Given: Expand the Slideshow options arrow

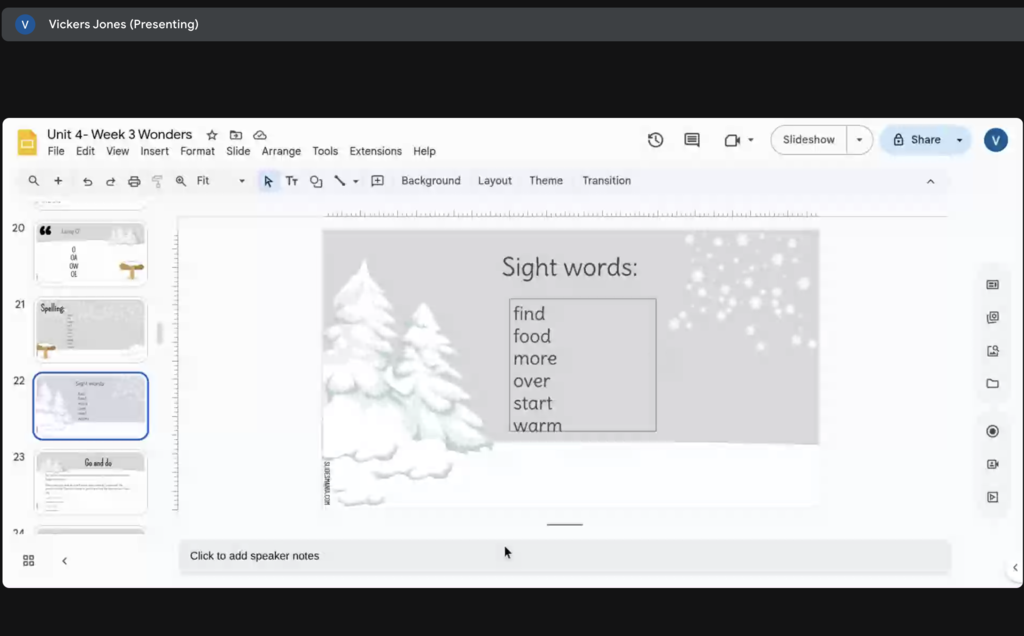Looking at the screenshot, I should point(859,140).
